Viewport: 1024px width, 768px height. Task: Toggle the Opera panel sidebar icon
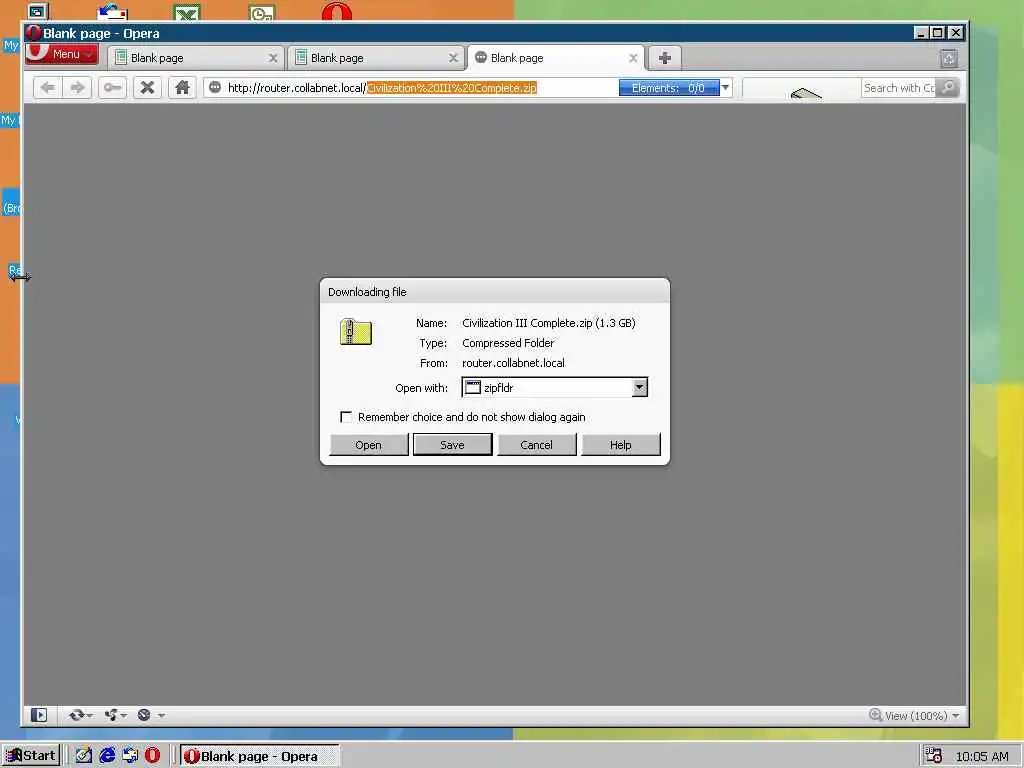coord(39,715)
